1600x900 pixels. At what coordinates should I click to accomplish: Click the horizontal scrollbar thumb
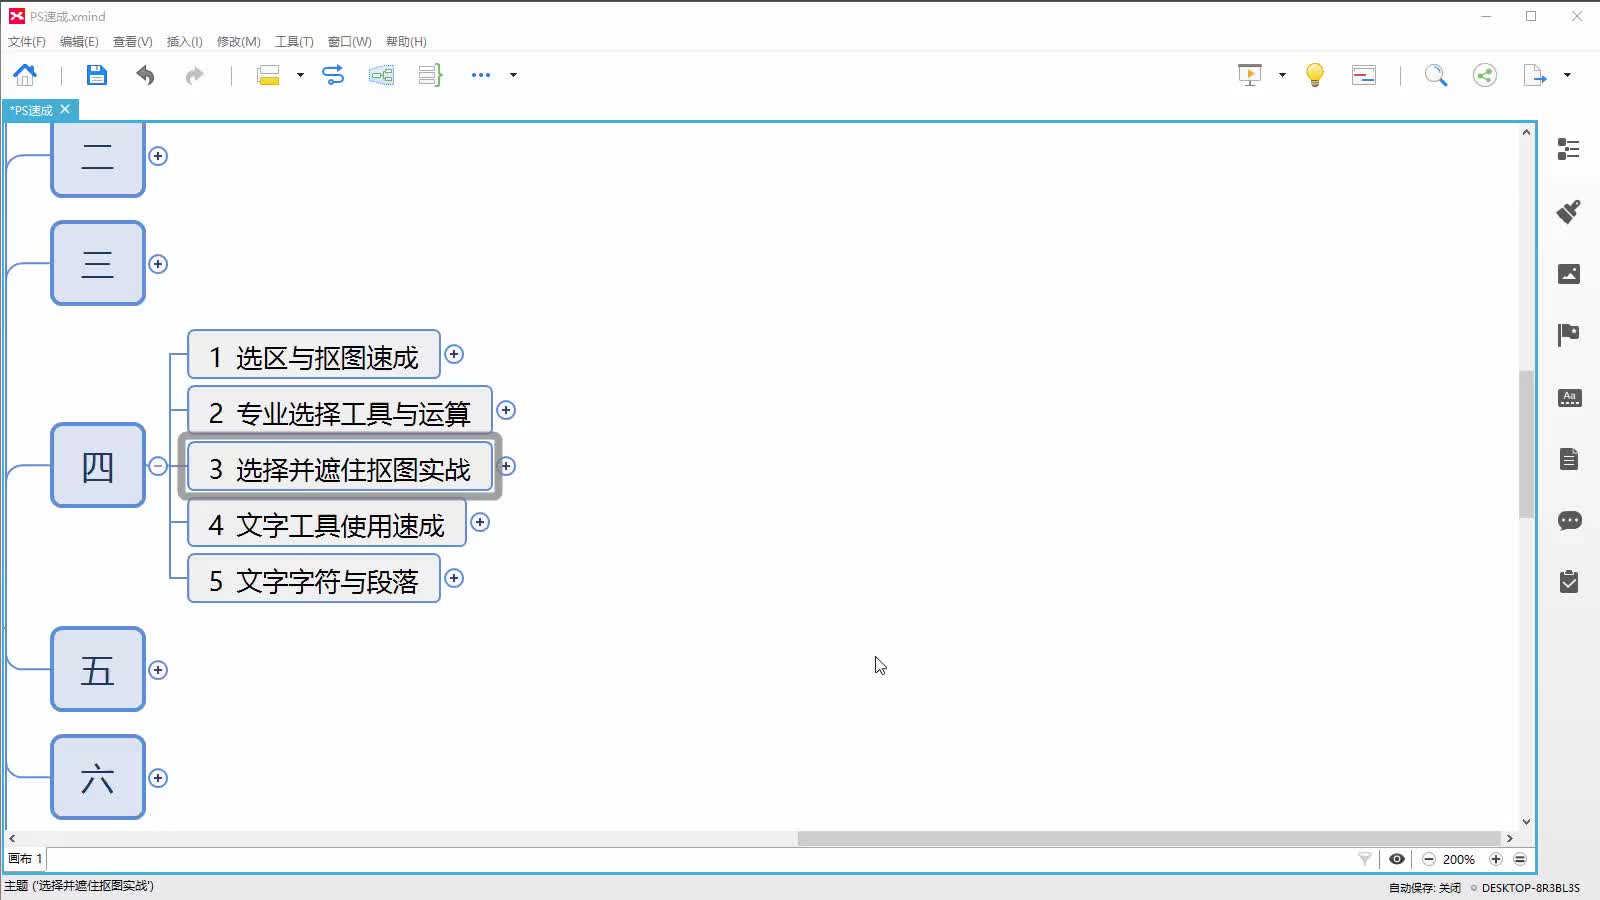(1149, 838)
